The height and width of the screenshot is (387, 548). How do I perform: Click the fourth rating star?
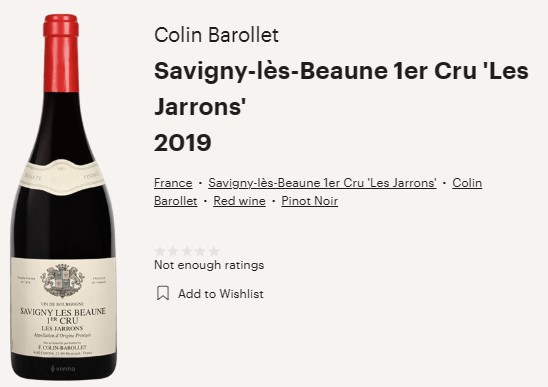(x=200, y=251)
